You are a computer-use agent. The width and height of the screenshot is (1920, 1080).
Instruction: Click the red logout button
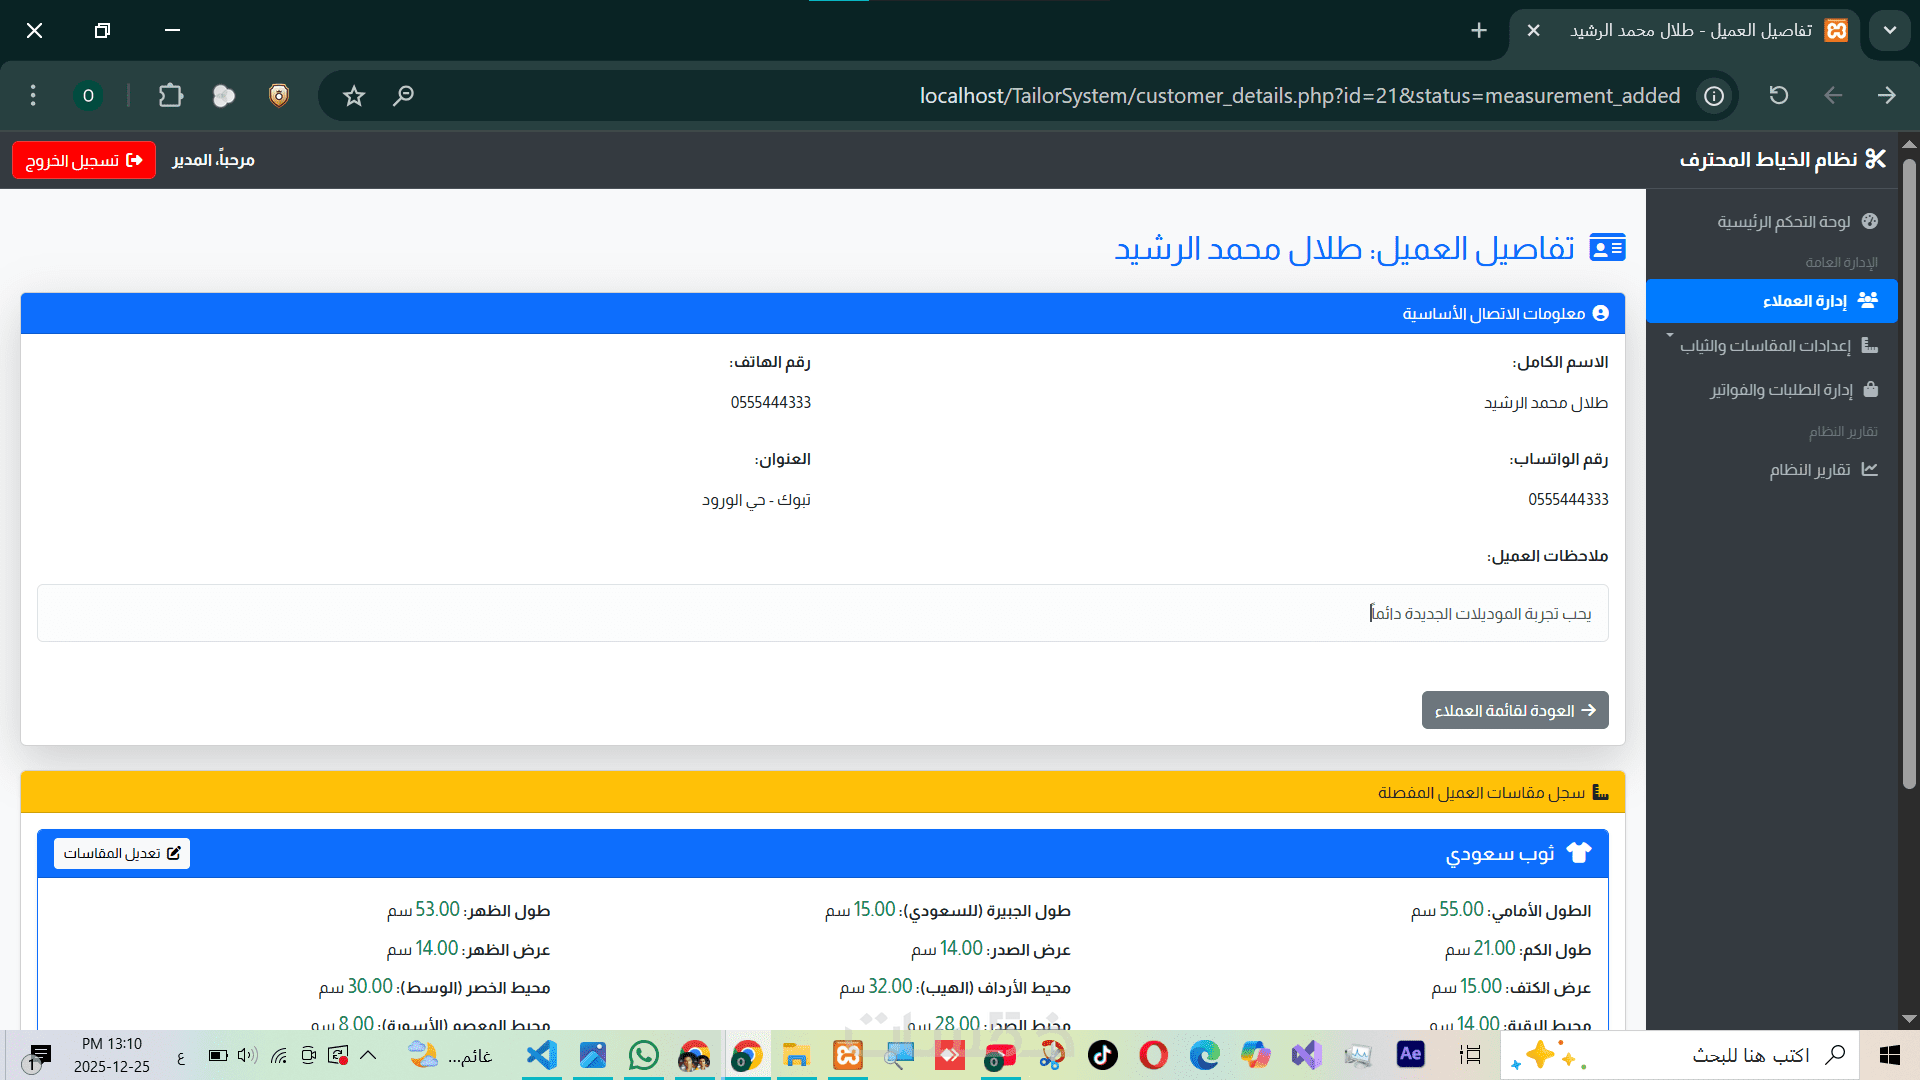pos(84,160)
